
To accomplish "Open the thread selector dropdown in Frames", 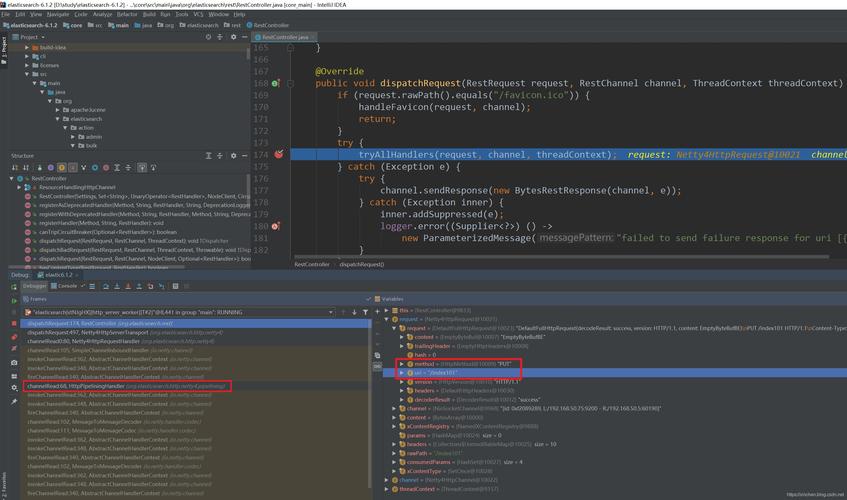I will click(x=331, y=312).
